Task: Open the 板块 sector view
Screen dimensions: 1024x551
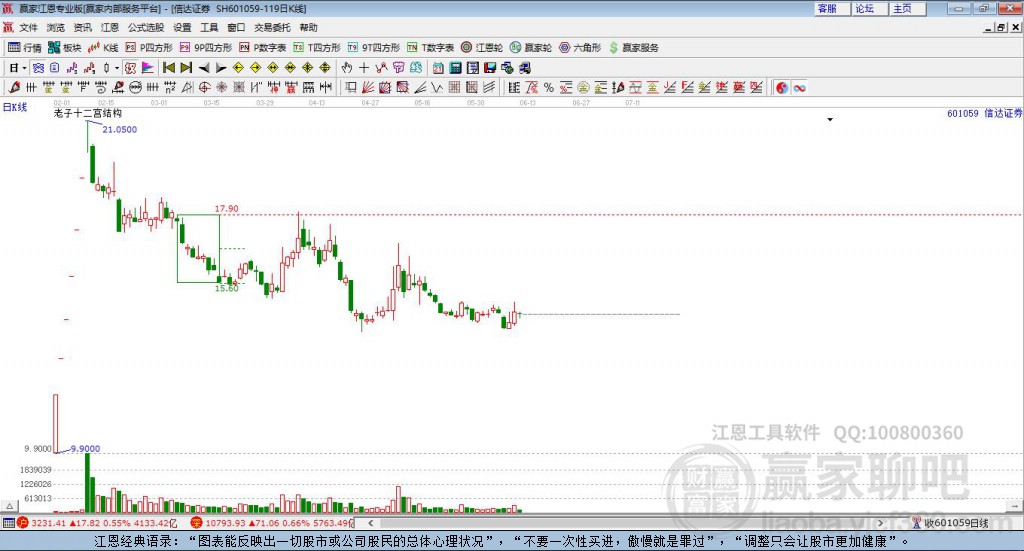Action: [64, 48]
